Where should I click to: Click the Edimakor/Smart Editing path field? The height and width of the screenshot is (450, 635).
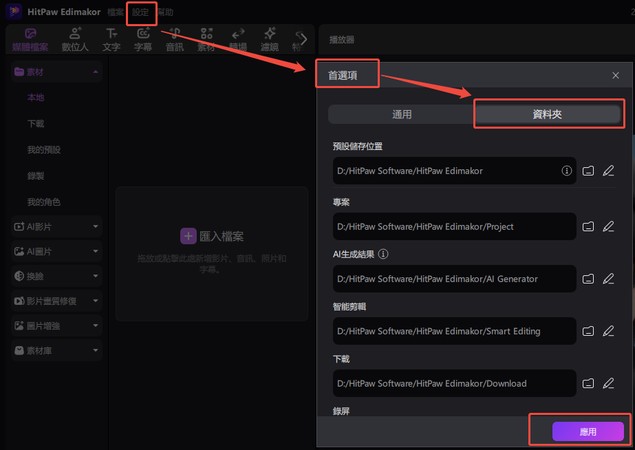tap(454, 331)
